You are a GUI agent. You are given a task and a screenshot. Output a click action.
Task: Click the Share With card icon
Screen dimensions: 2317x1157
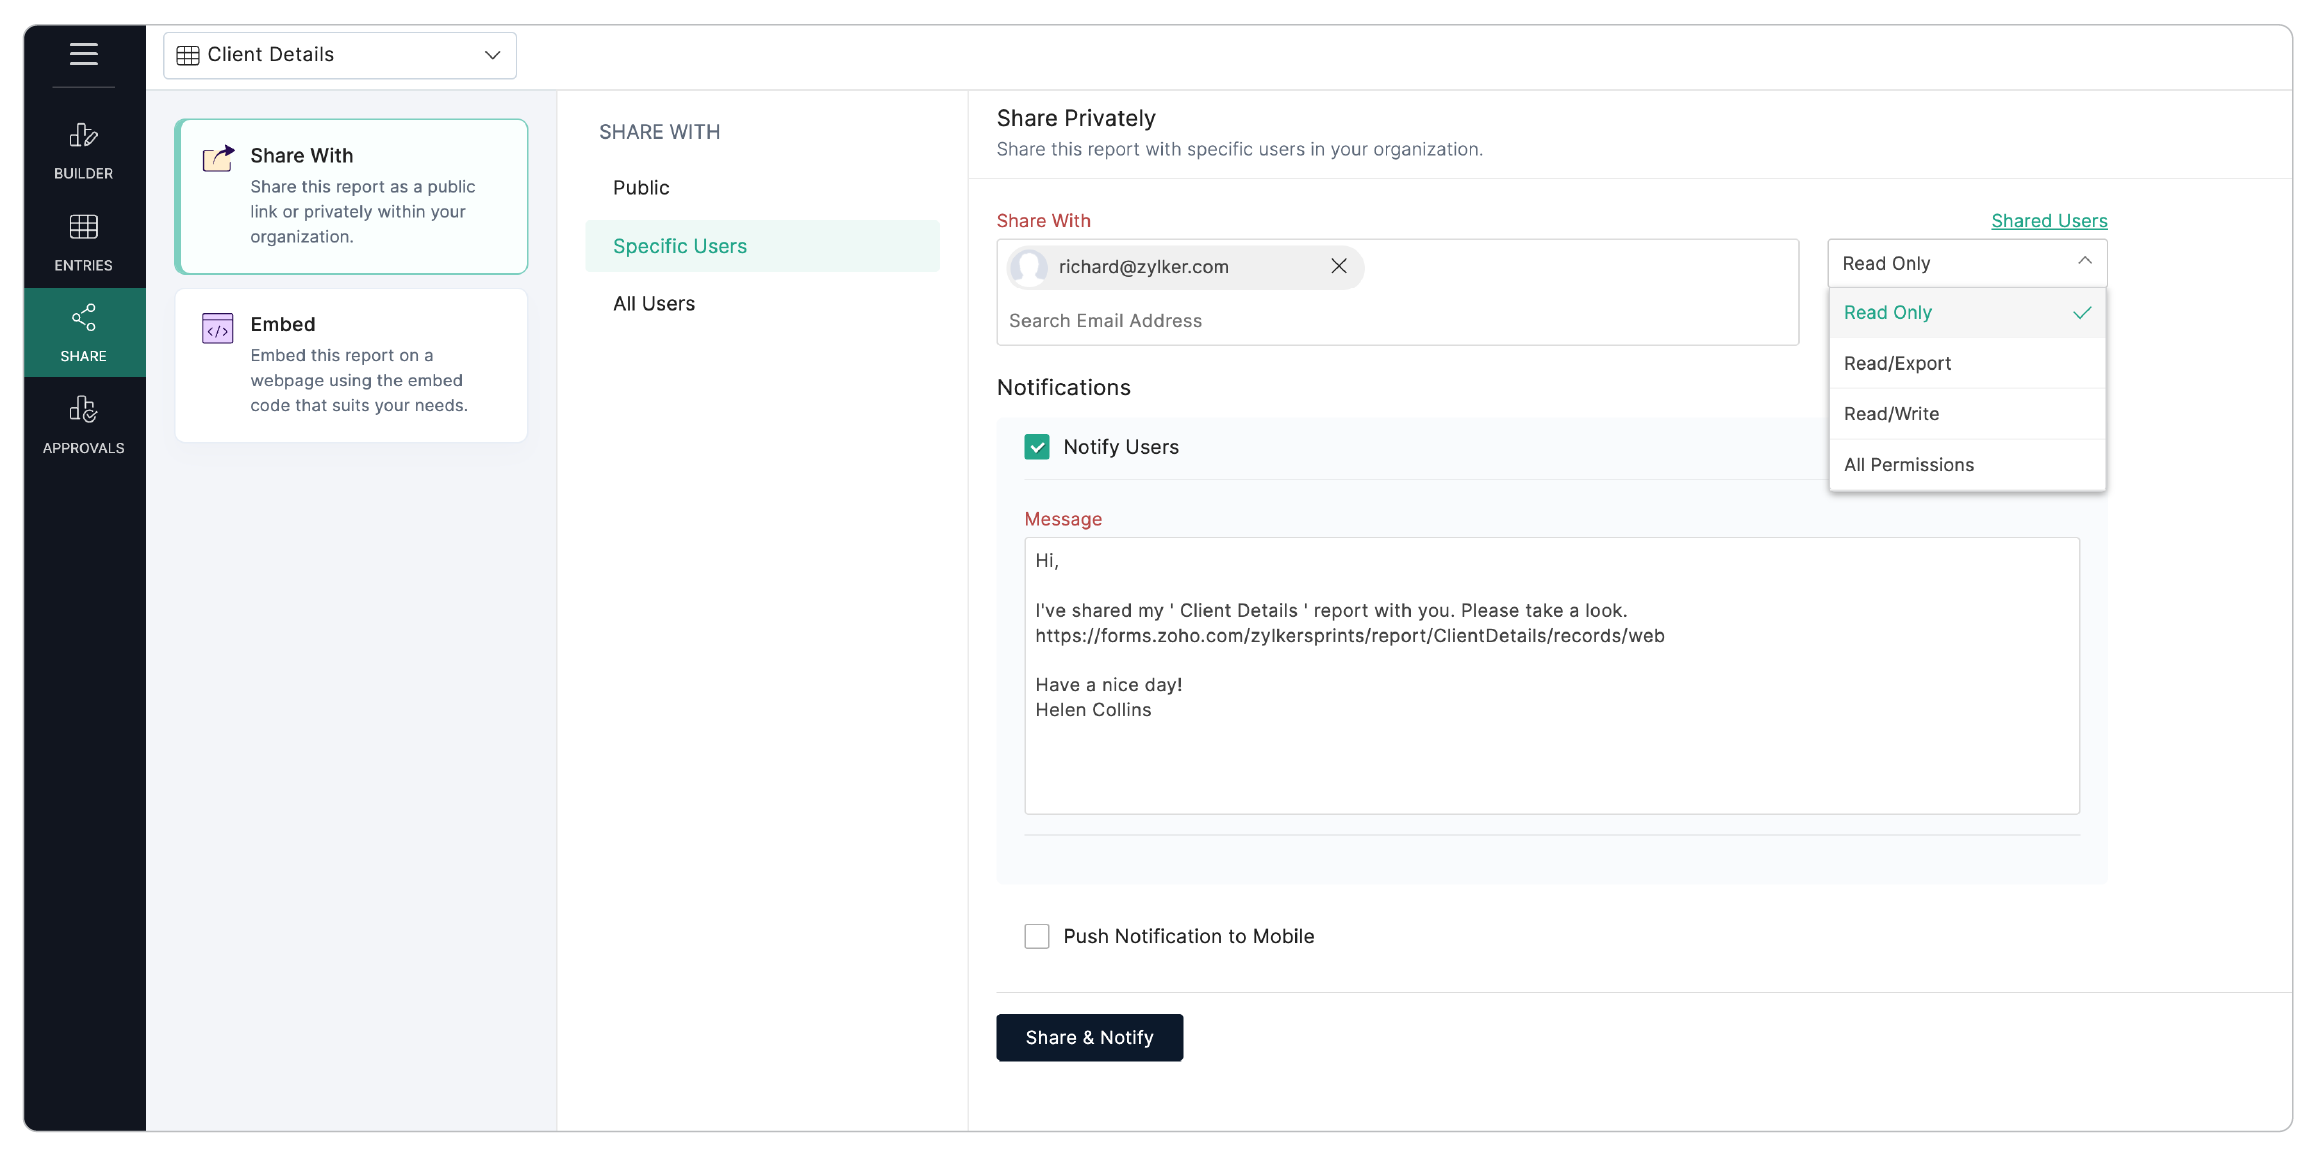(x=218, y=158)
